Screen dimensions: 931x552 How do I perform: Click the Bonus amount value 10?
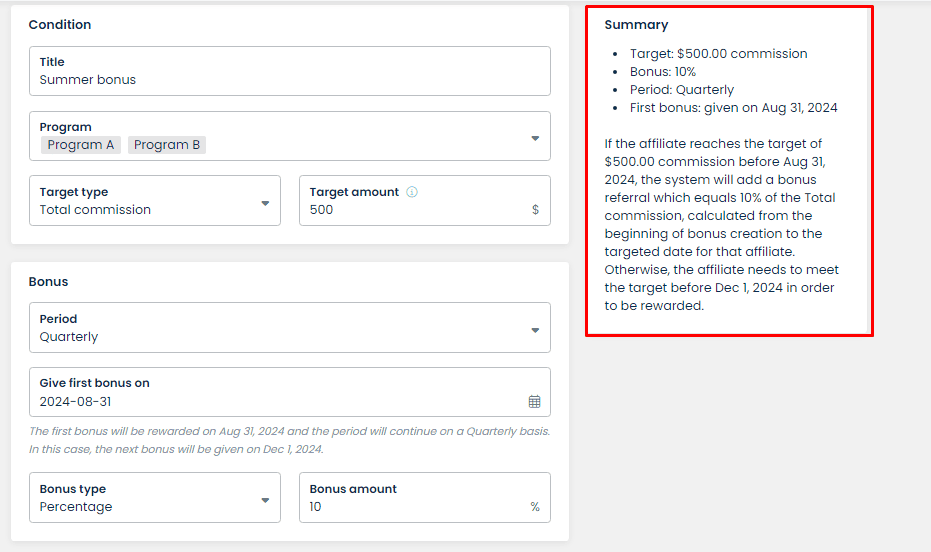(315, 507)
